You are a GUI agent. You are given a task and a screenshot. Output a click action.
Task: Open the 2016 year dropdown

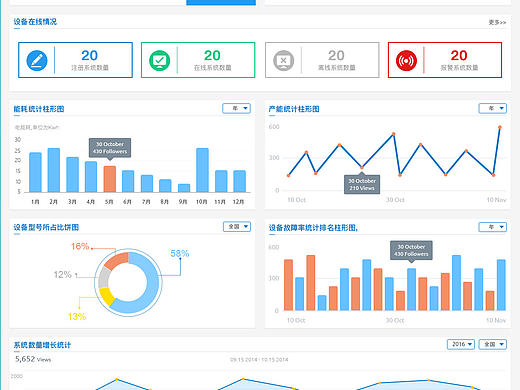461,344
